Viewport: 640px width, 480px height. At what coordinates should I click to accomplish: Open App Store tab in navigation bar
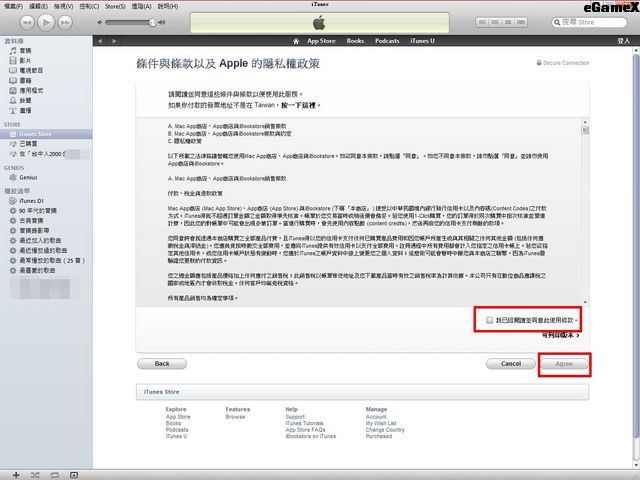click(x=321, y=41)
